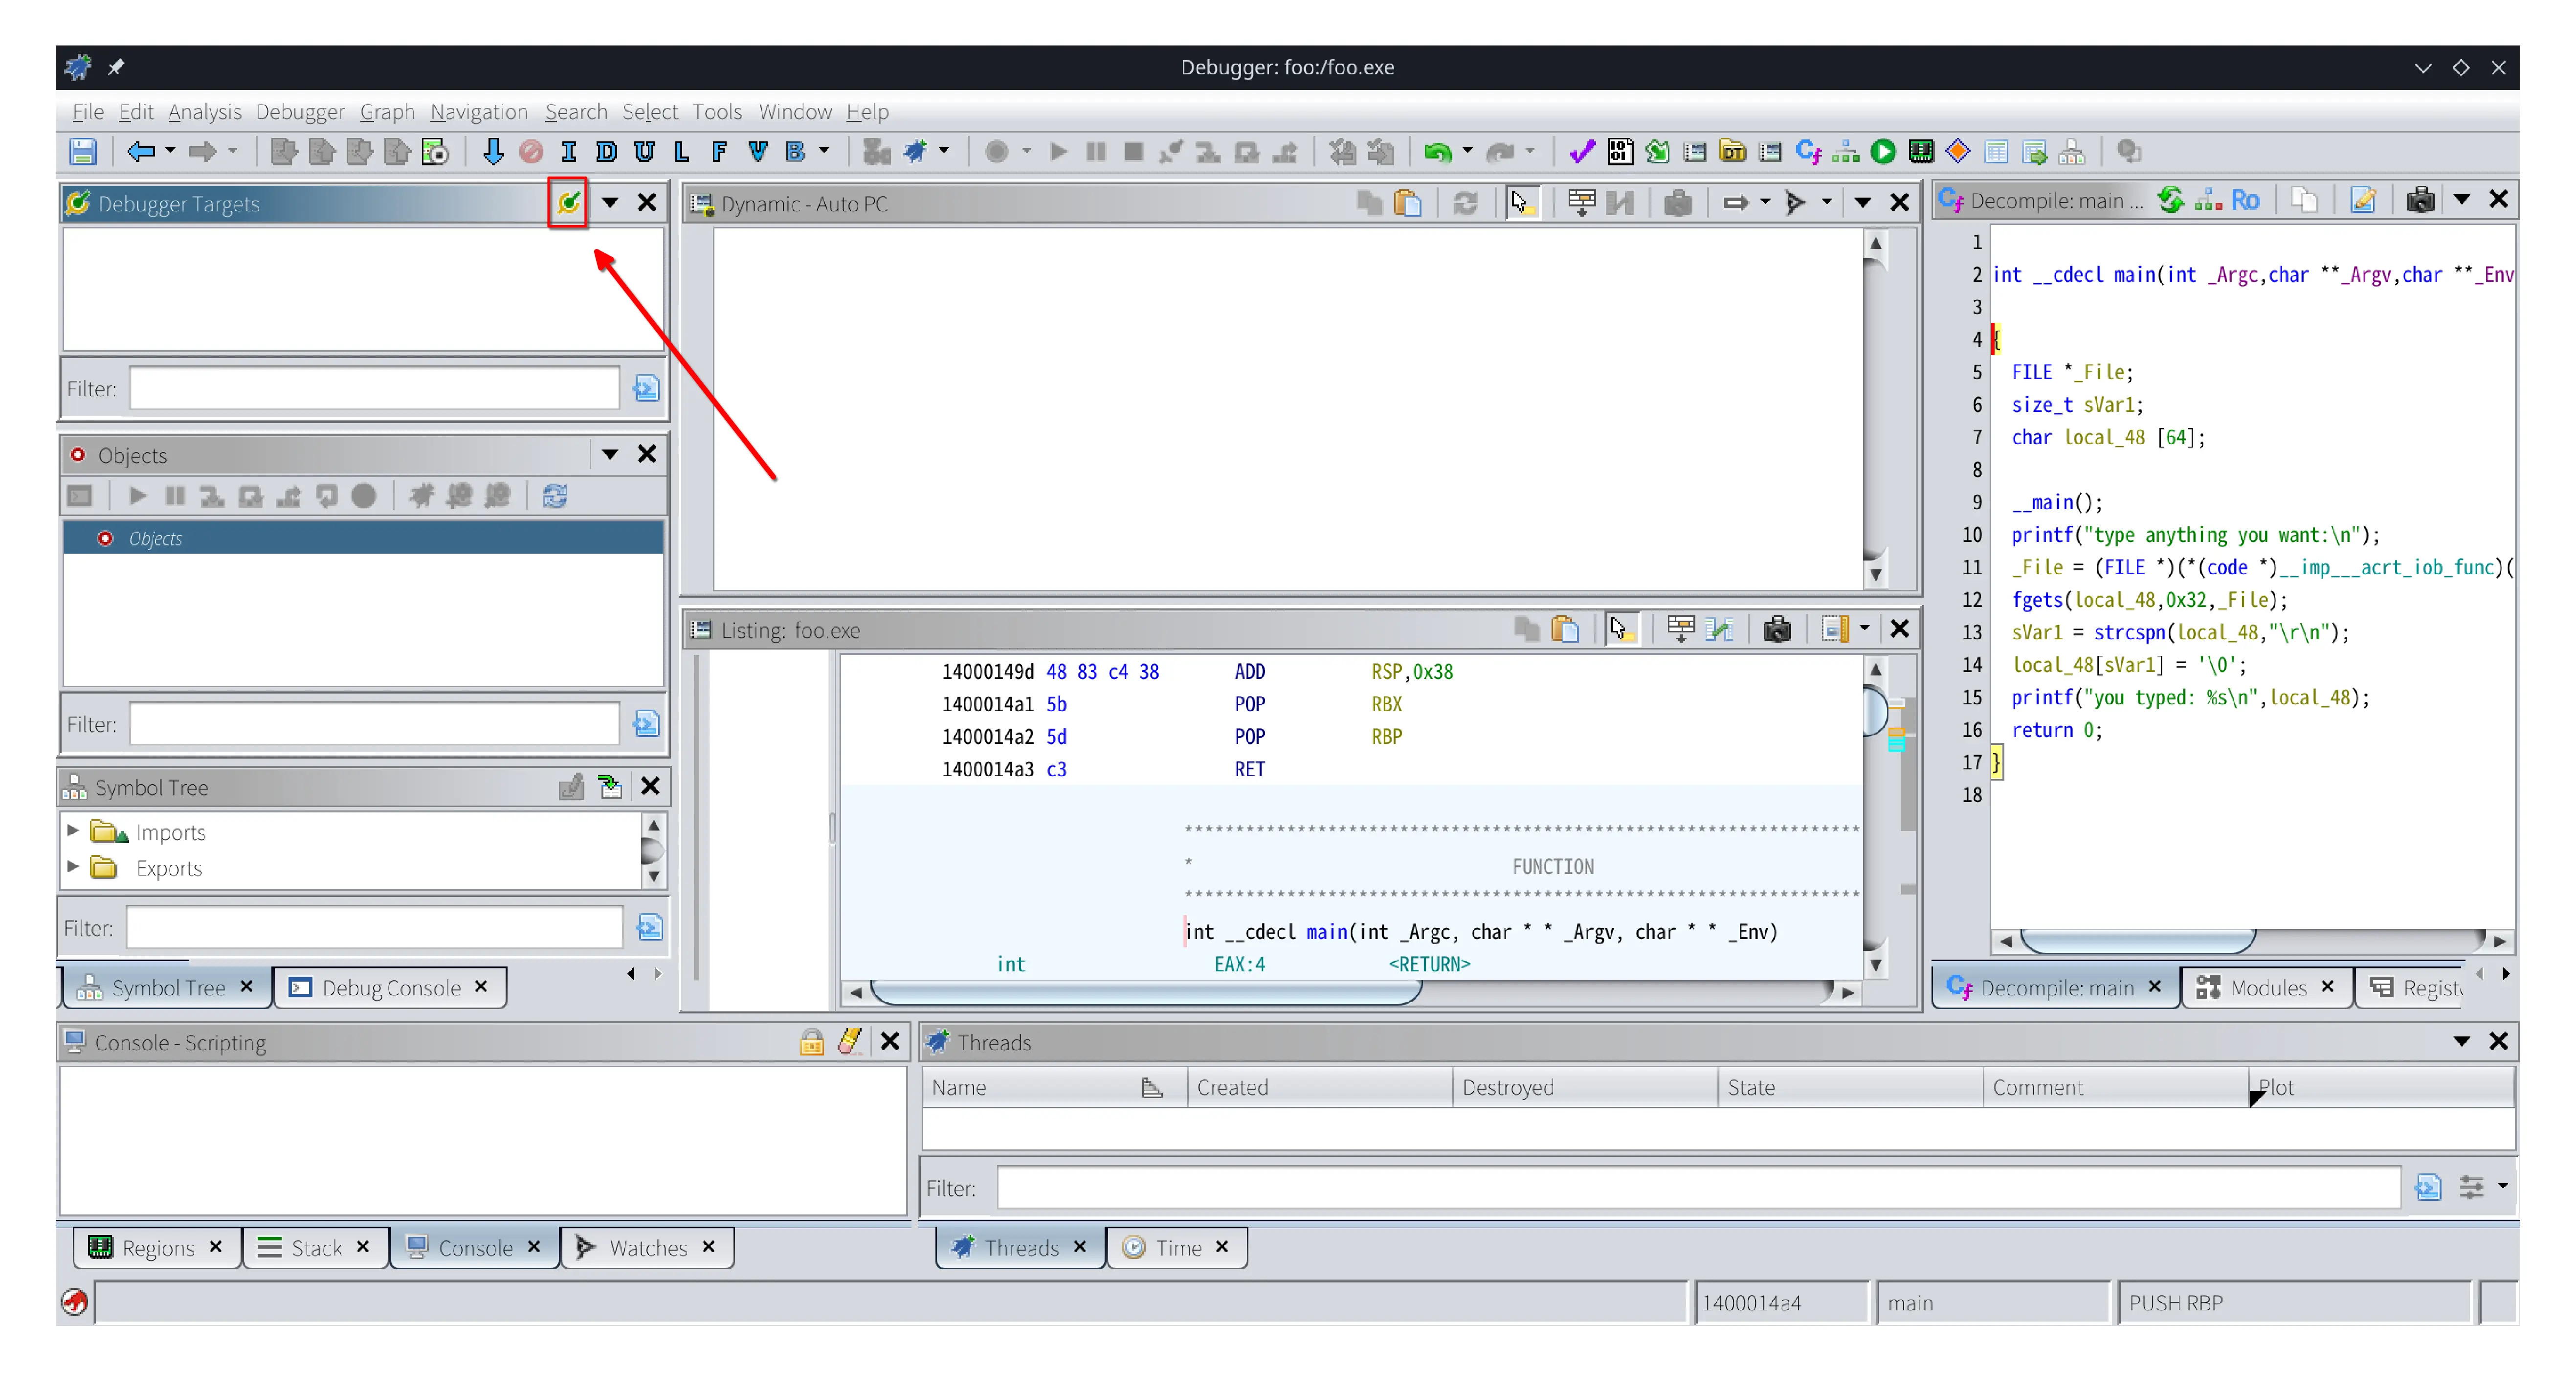The width and height of the screenshot is (2576, 1392).
Task: Expand the Exports folder in Symbol Tree
Action: pyautogui.click(x=73, y=867)
